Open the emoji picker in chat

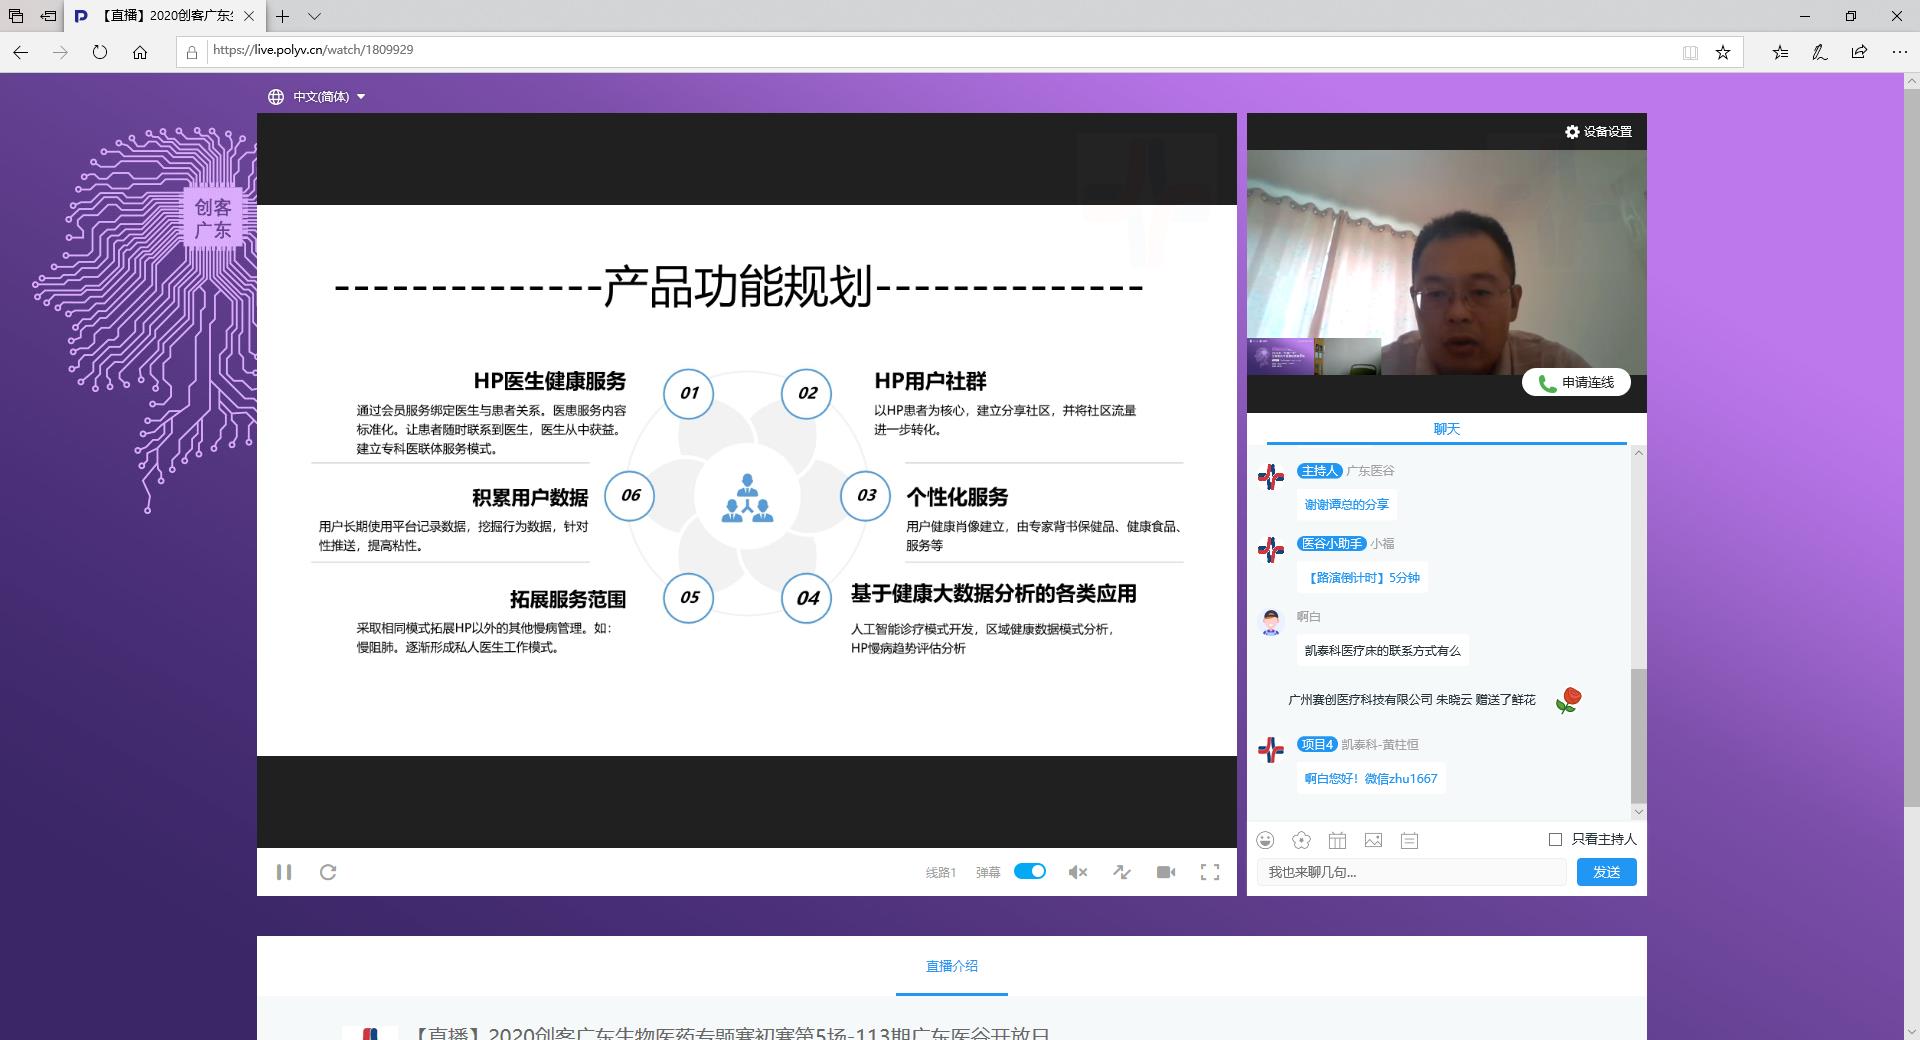coord(1267,841)
